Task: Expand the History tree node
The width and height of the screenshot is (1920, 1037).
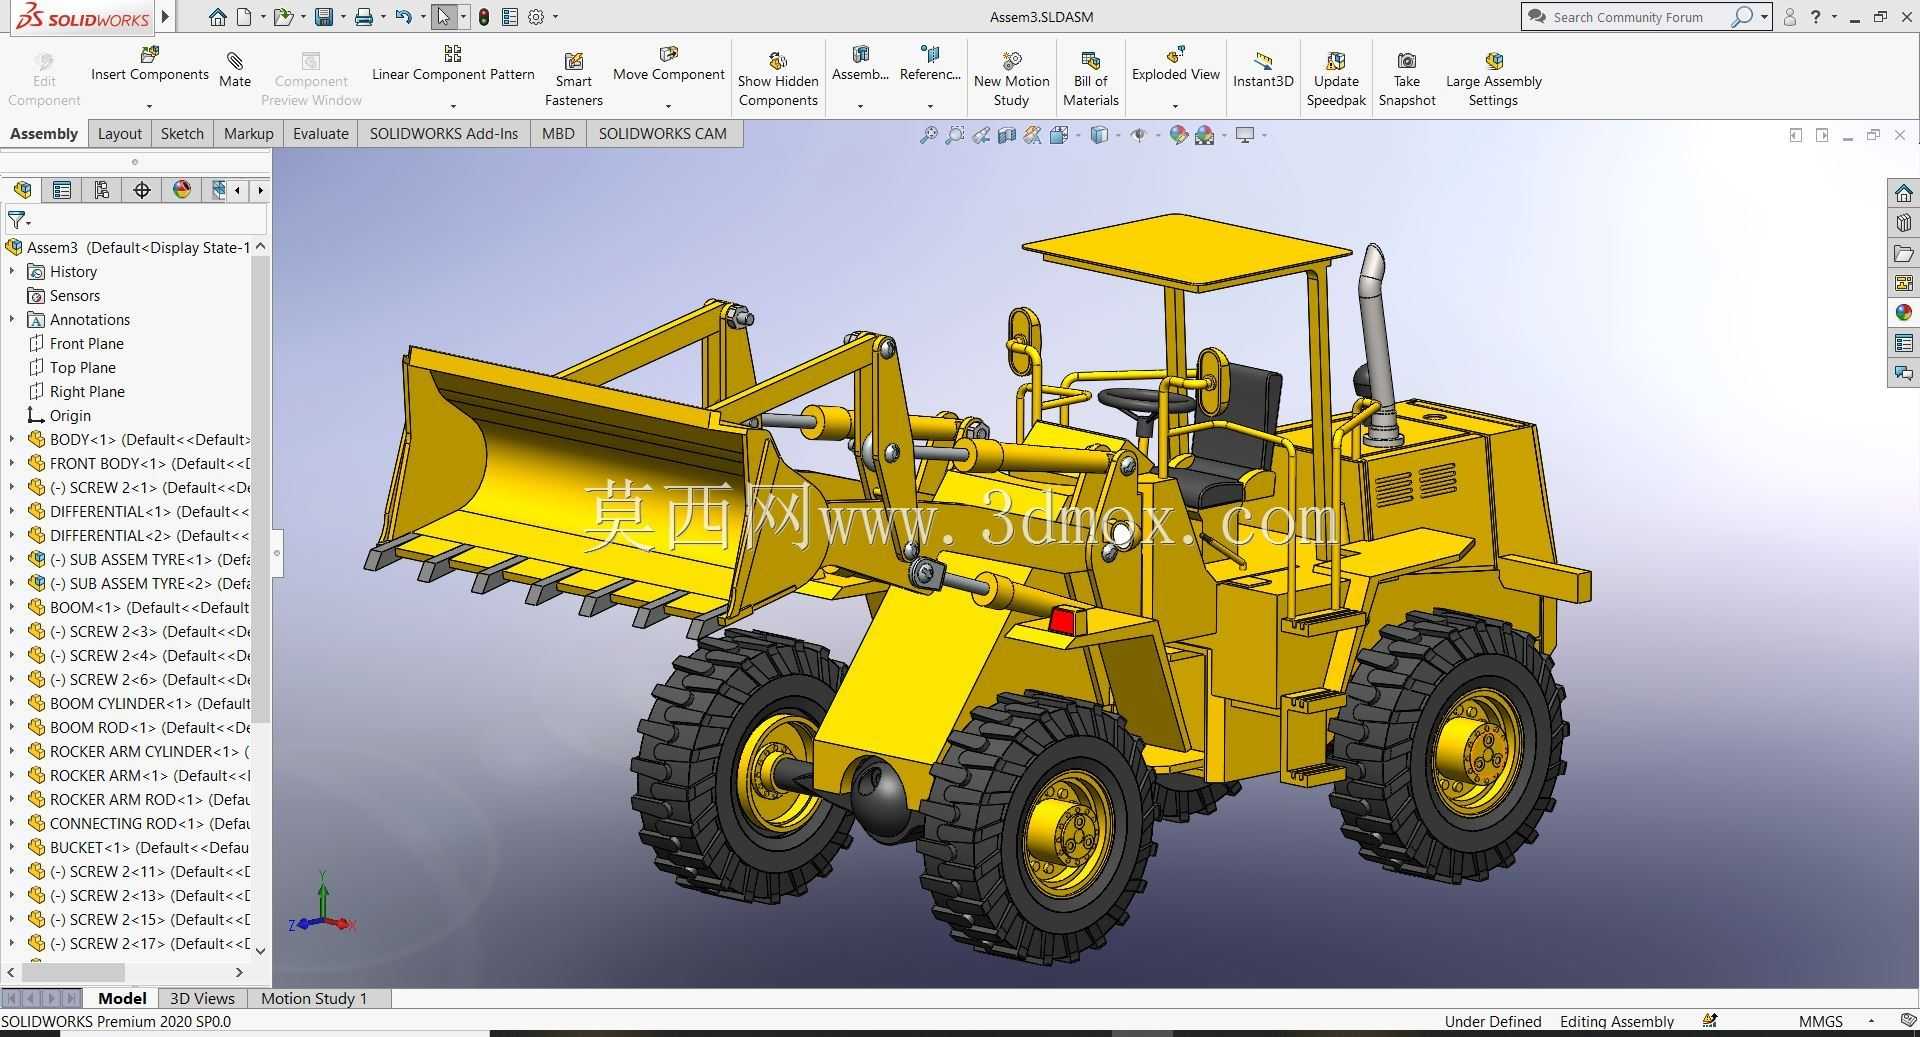Action: (12, 272)
